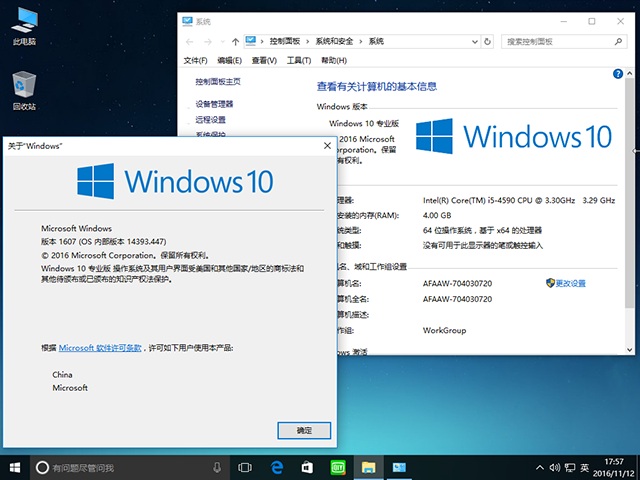
Task: Click the 更改设置 link
Action: (570, 283)
